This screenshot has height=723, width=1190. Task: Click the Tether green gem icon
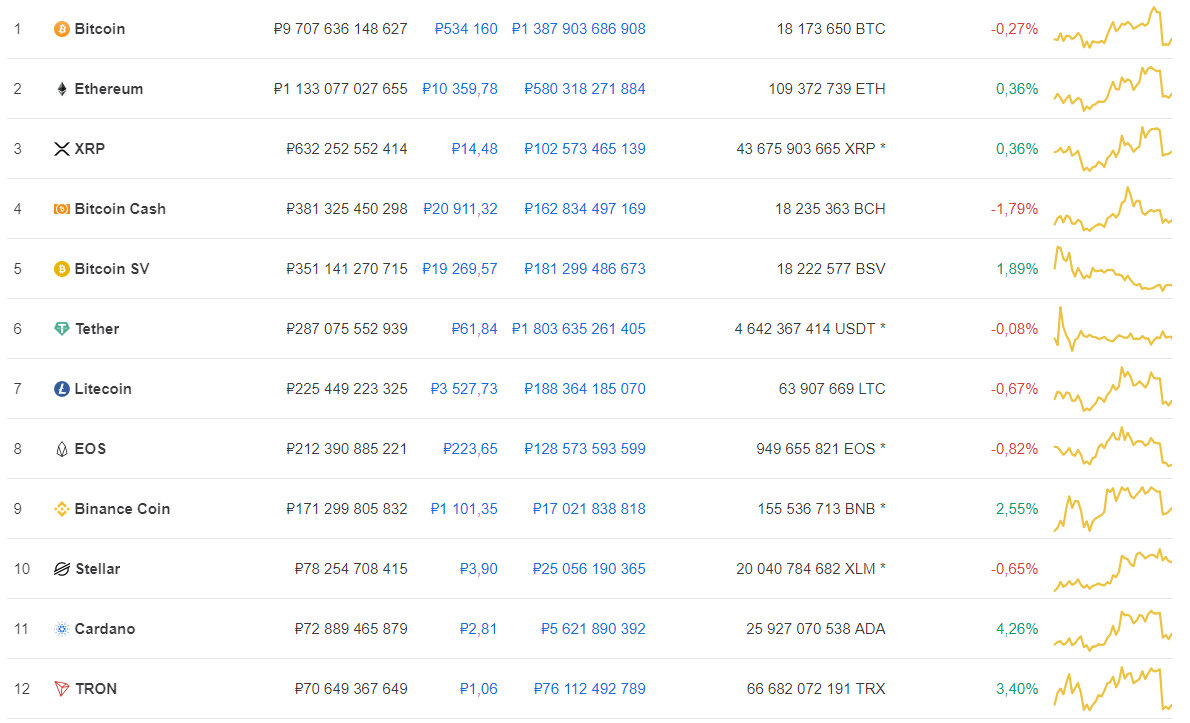pos(61,328)
